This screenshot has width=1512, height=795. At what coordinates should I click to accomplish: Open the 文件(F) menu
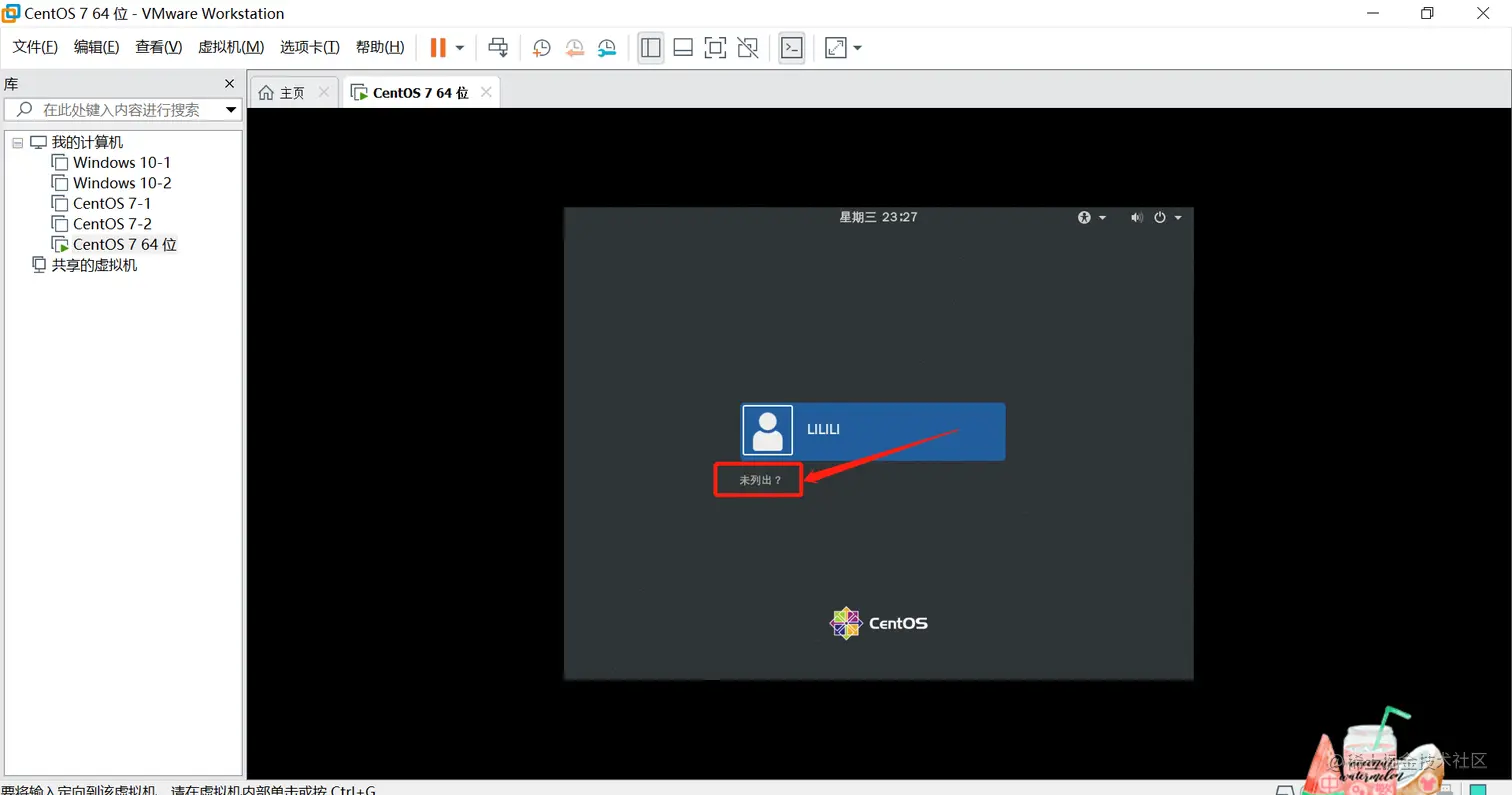click(35, 47)
